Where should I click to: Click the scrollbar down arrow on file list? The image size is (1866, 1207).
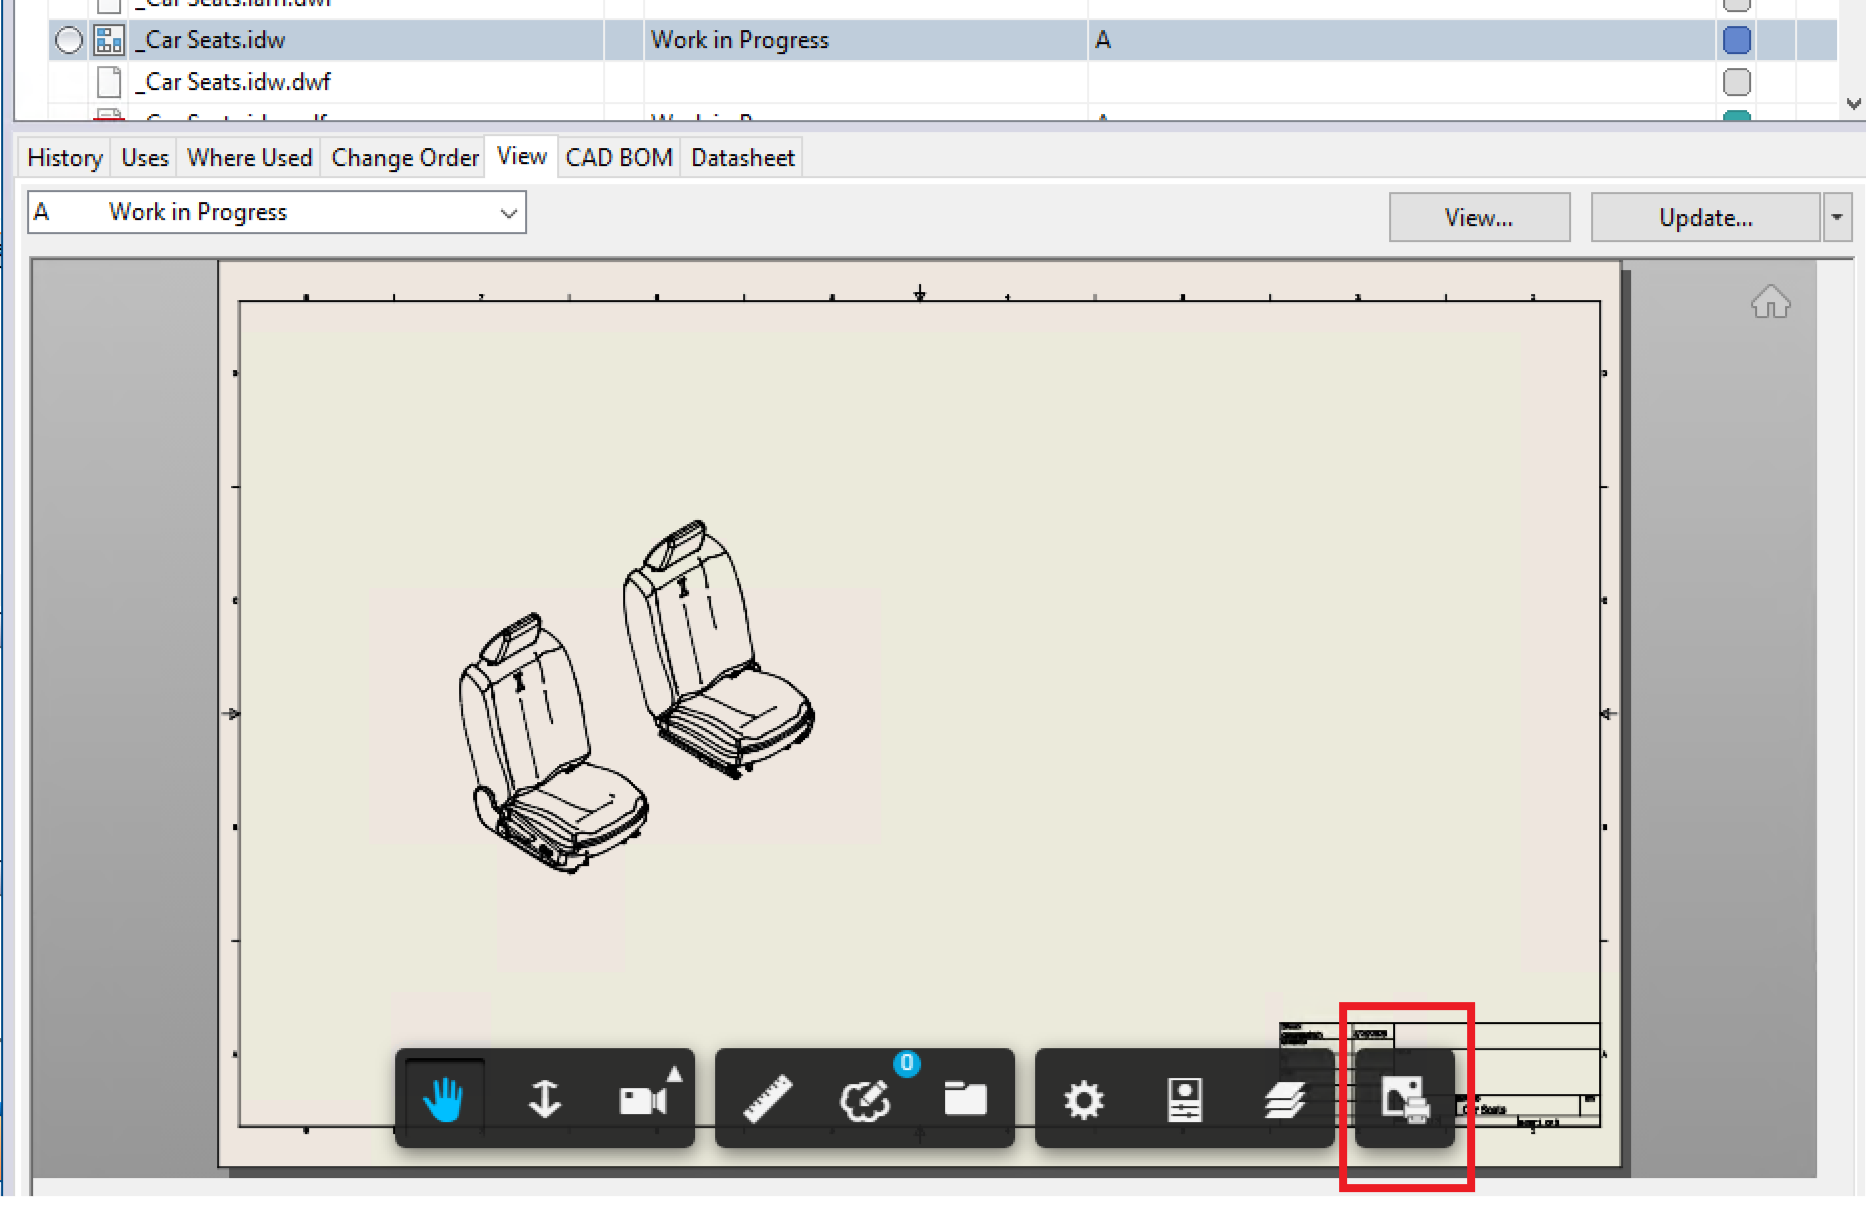click(1852, 103)
